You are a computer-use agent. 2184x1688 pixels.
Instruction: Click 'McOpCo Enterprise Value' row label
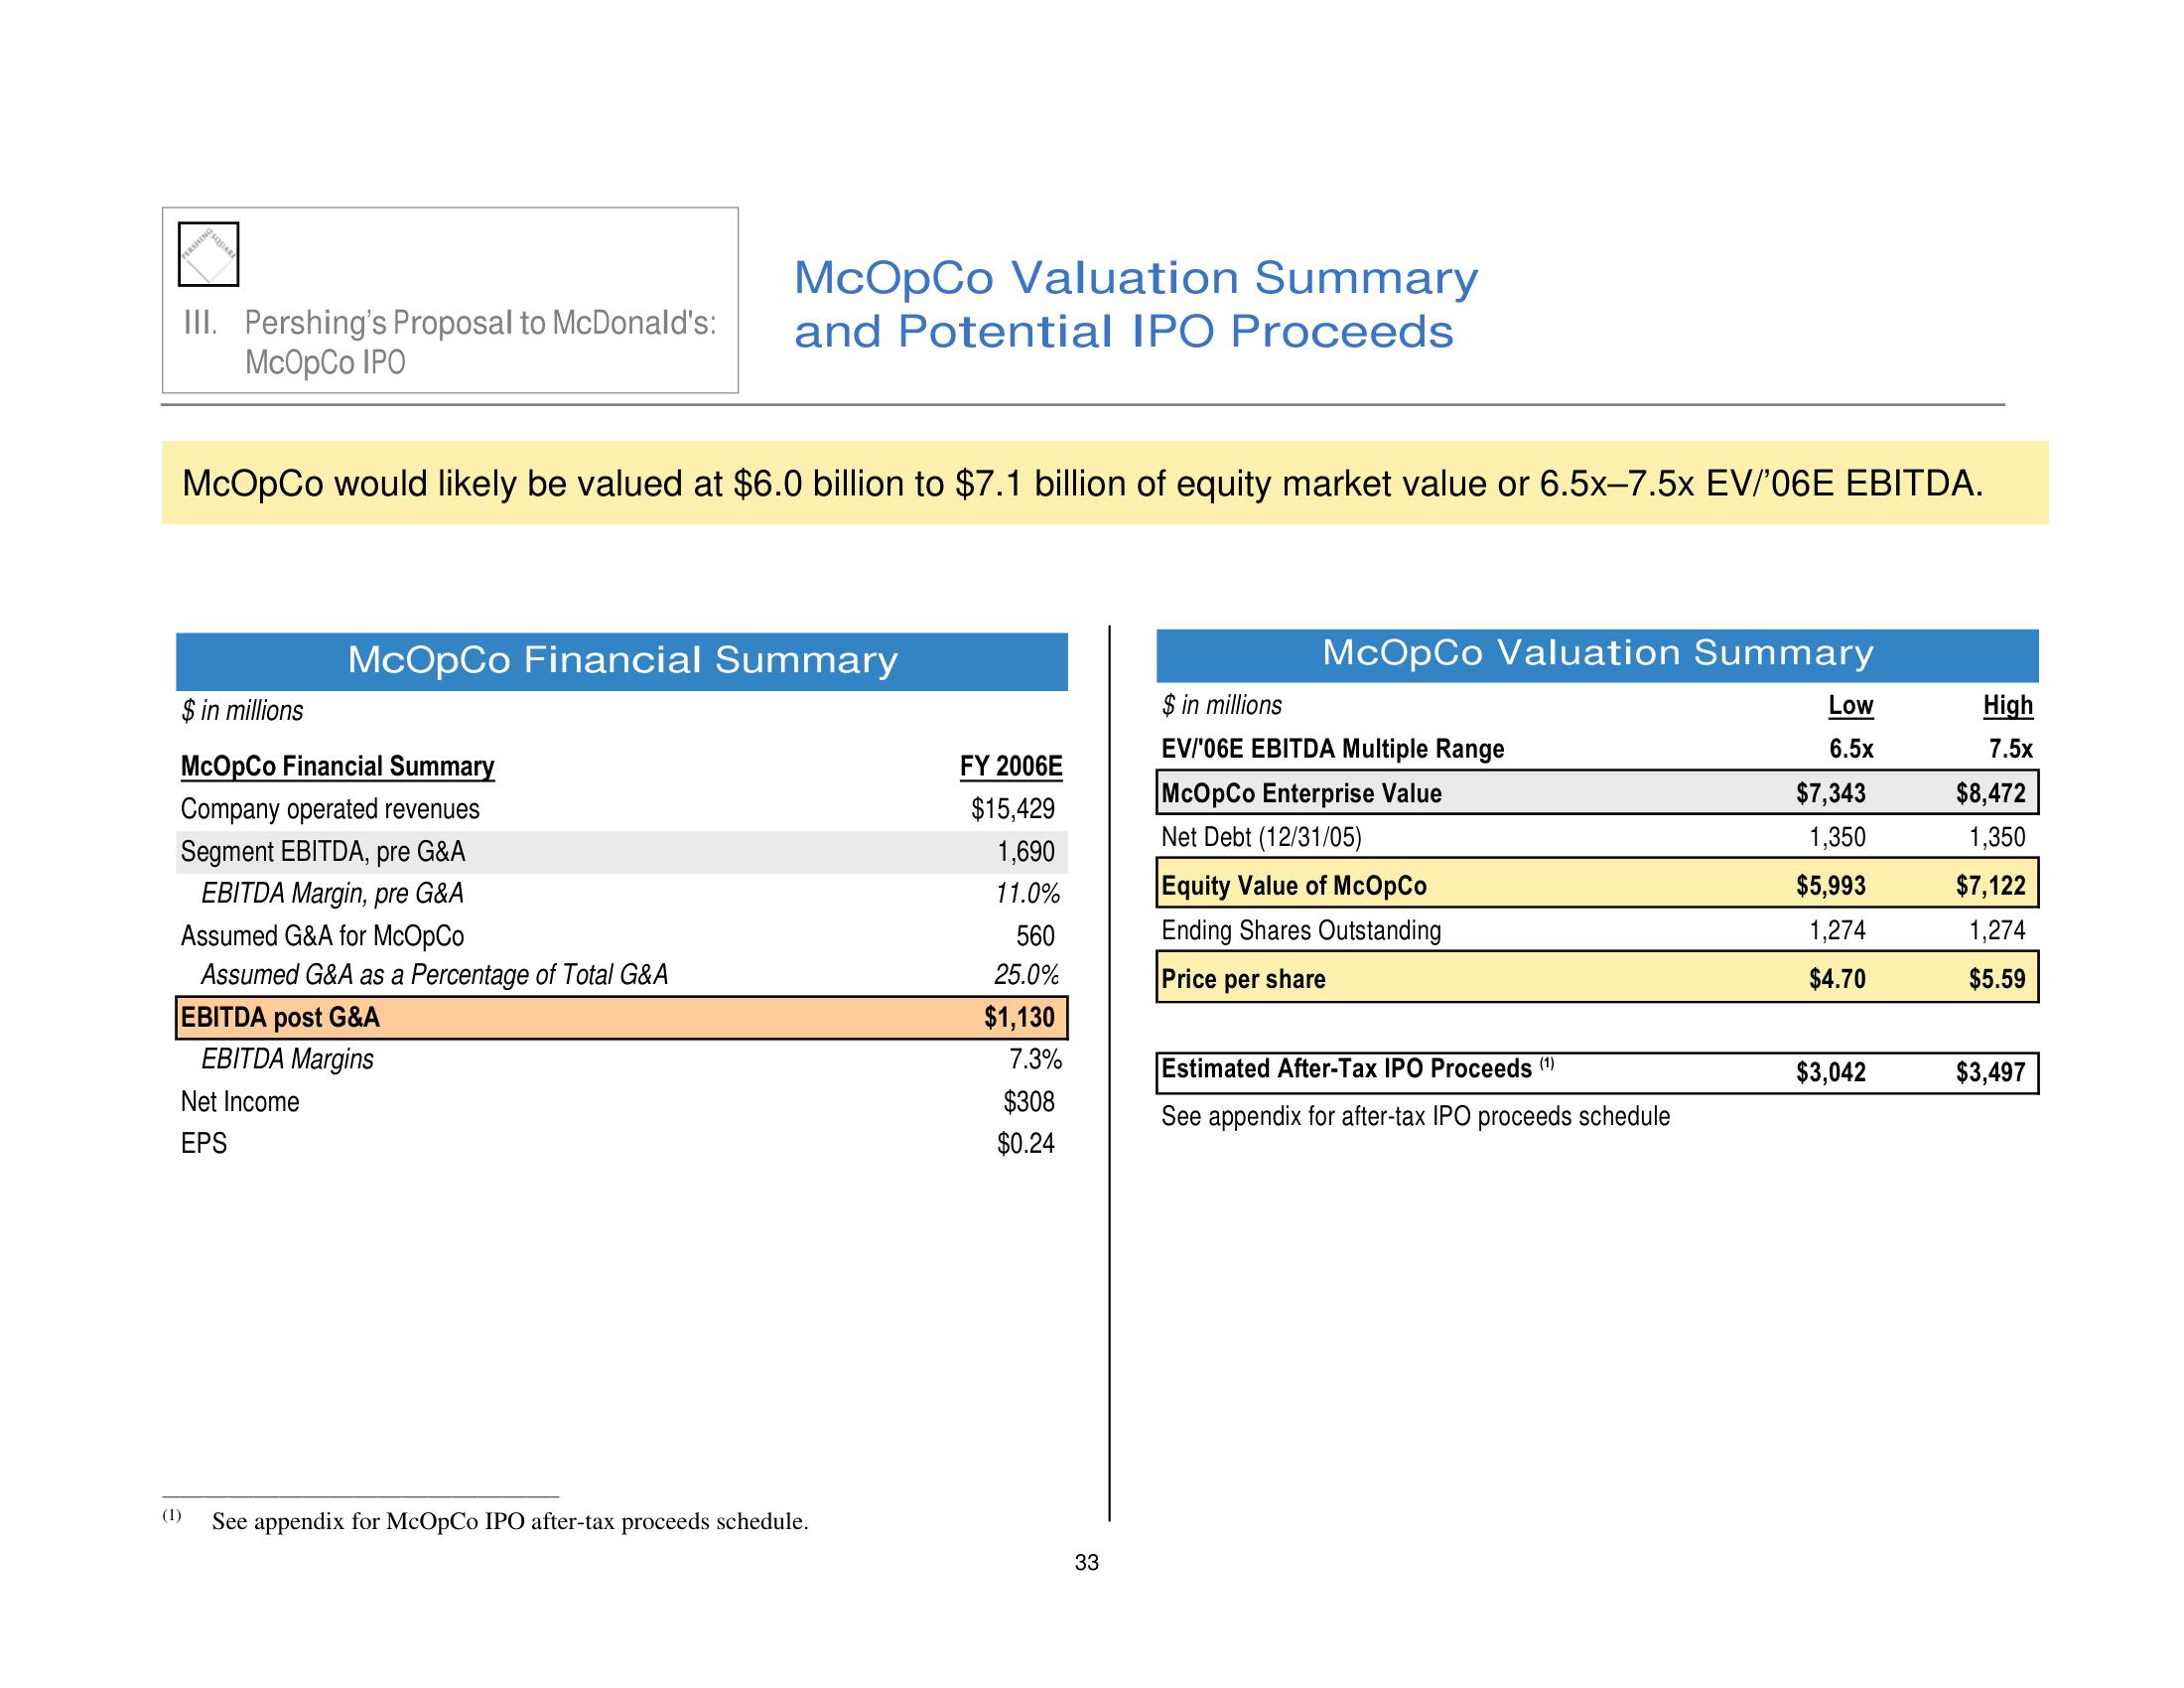[1301, 793]
